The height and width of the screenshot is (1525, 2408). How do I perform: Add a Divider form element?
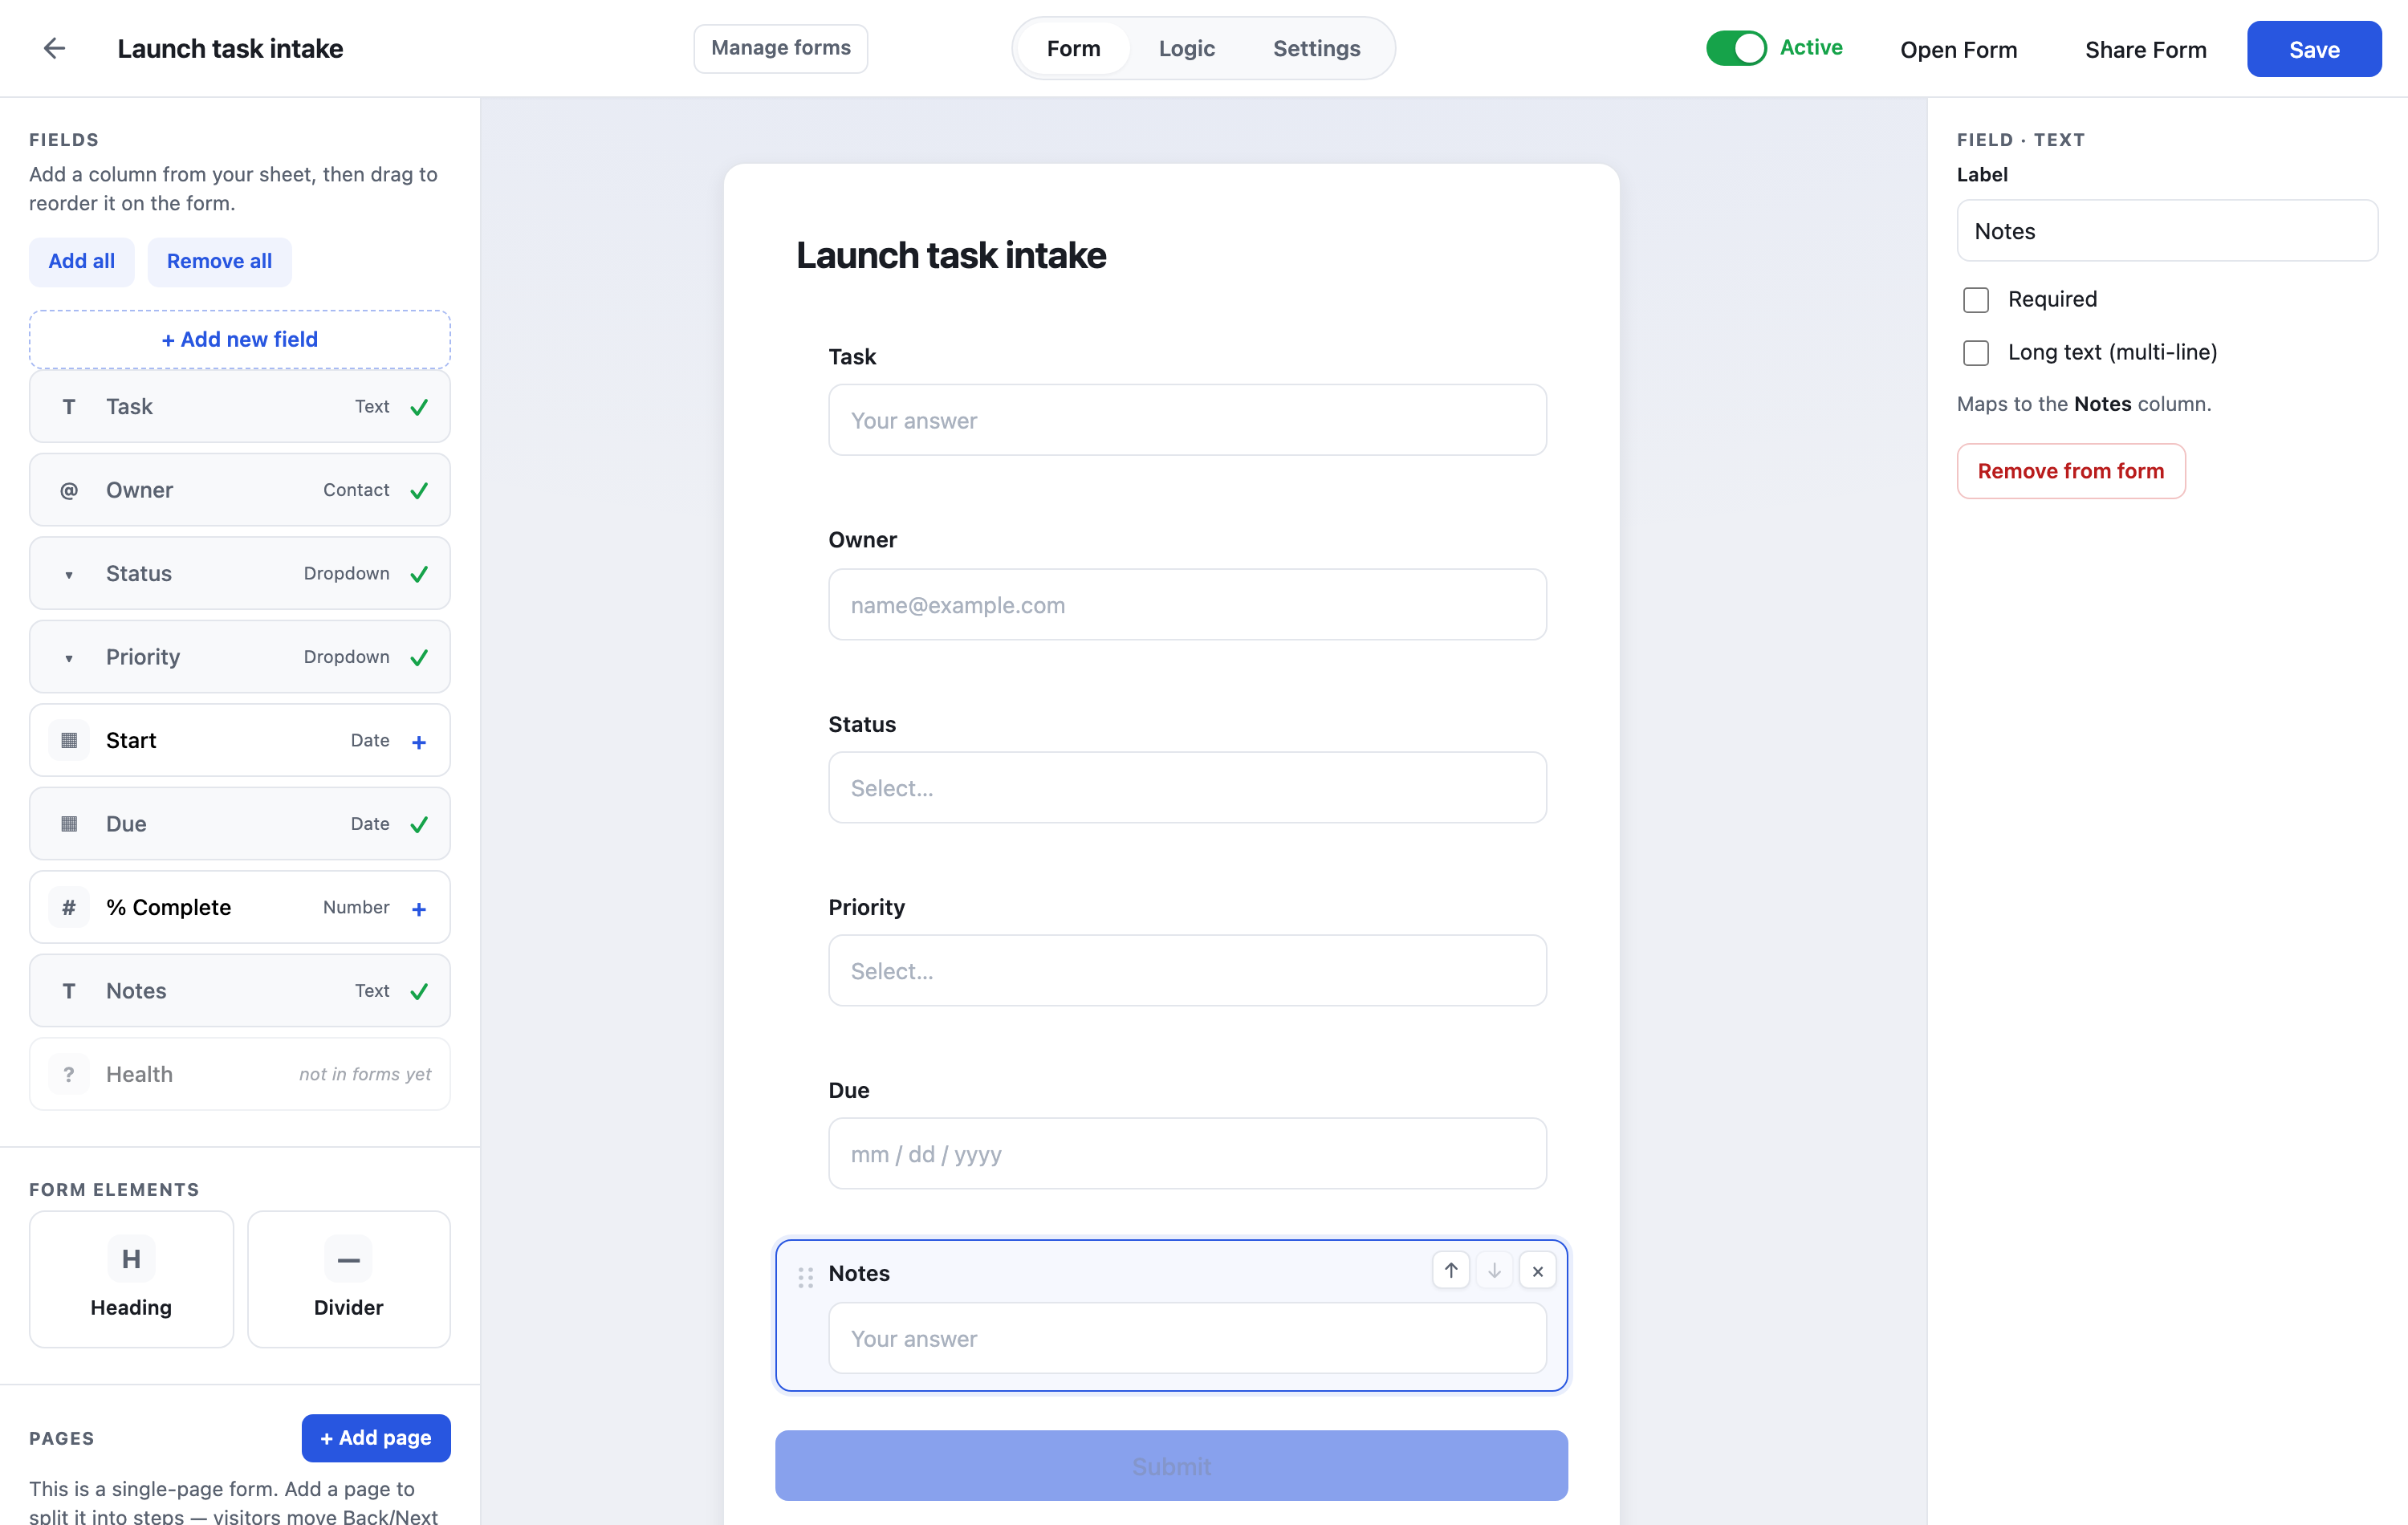click(x=348, y=1279)
